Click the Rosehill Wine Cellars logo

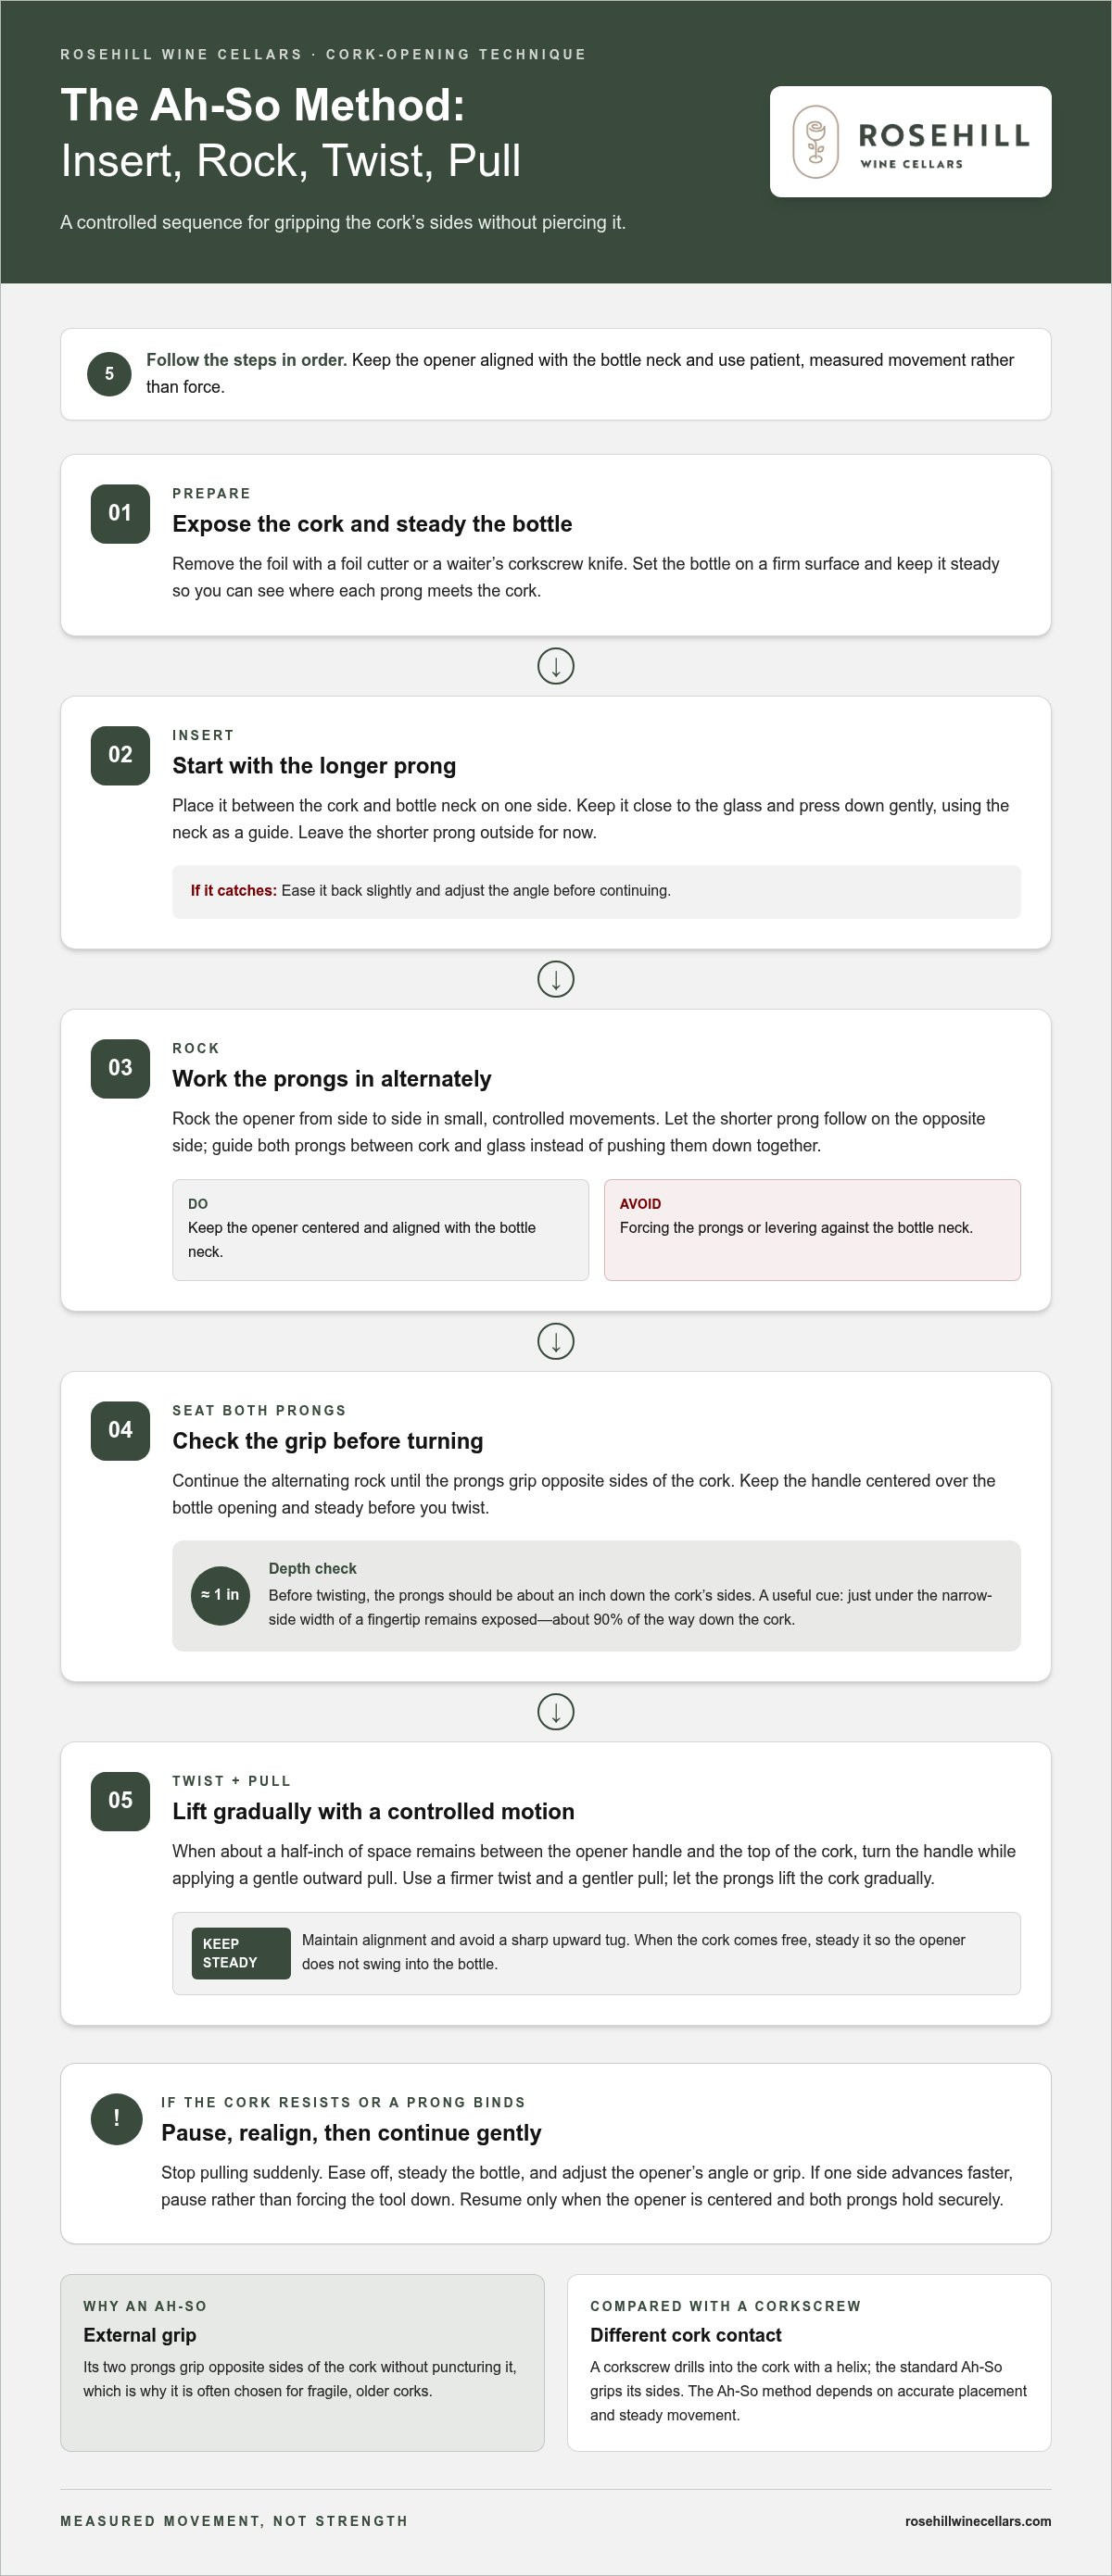910,141
